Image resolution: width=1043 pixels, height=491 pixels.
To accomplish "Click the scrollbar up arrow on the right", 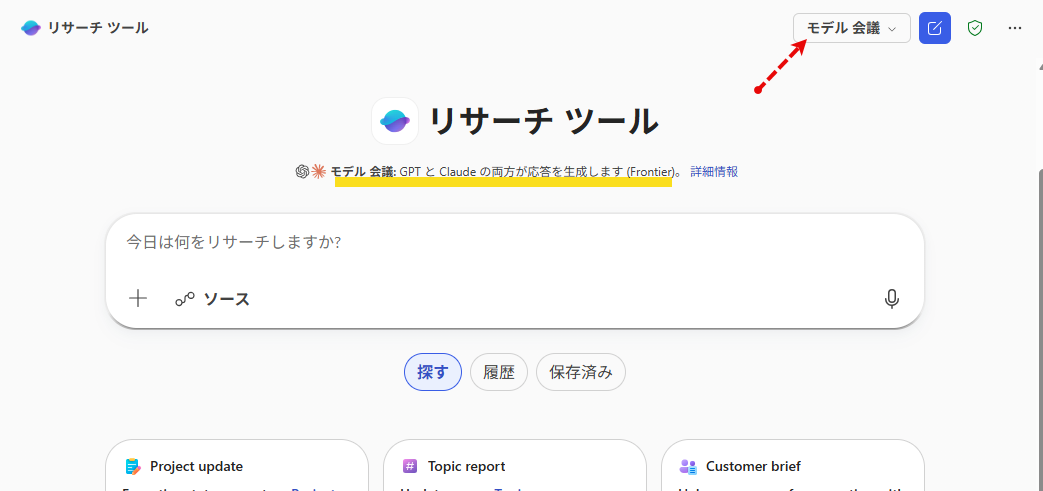I will click(1038, 66).
